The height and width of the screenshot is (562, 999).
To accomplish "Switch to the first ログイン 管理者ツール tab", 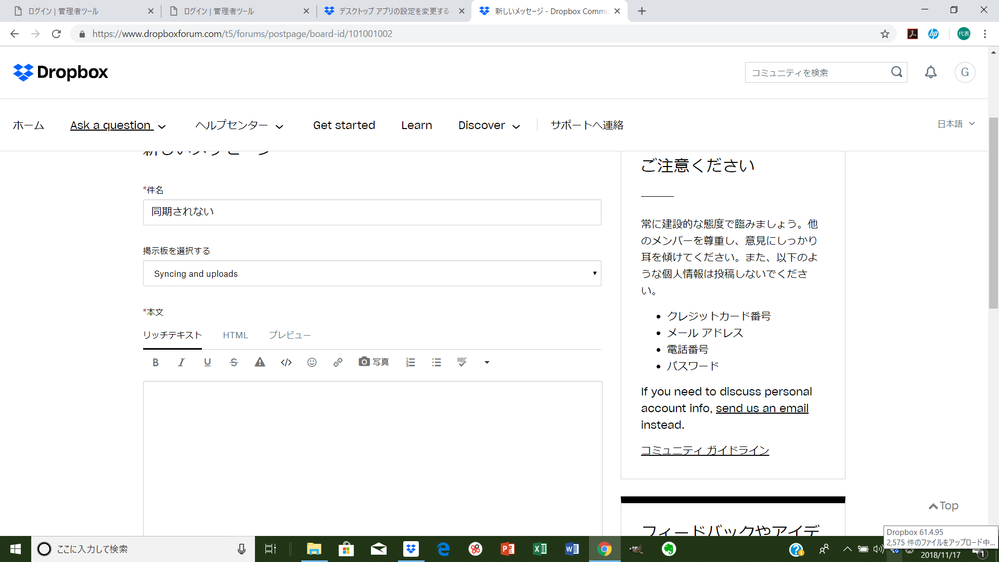I will click(83, 11).
